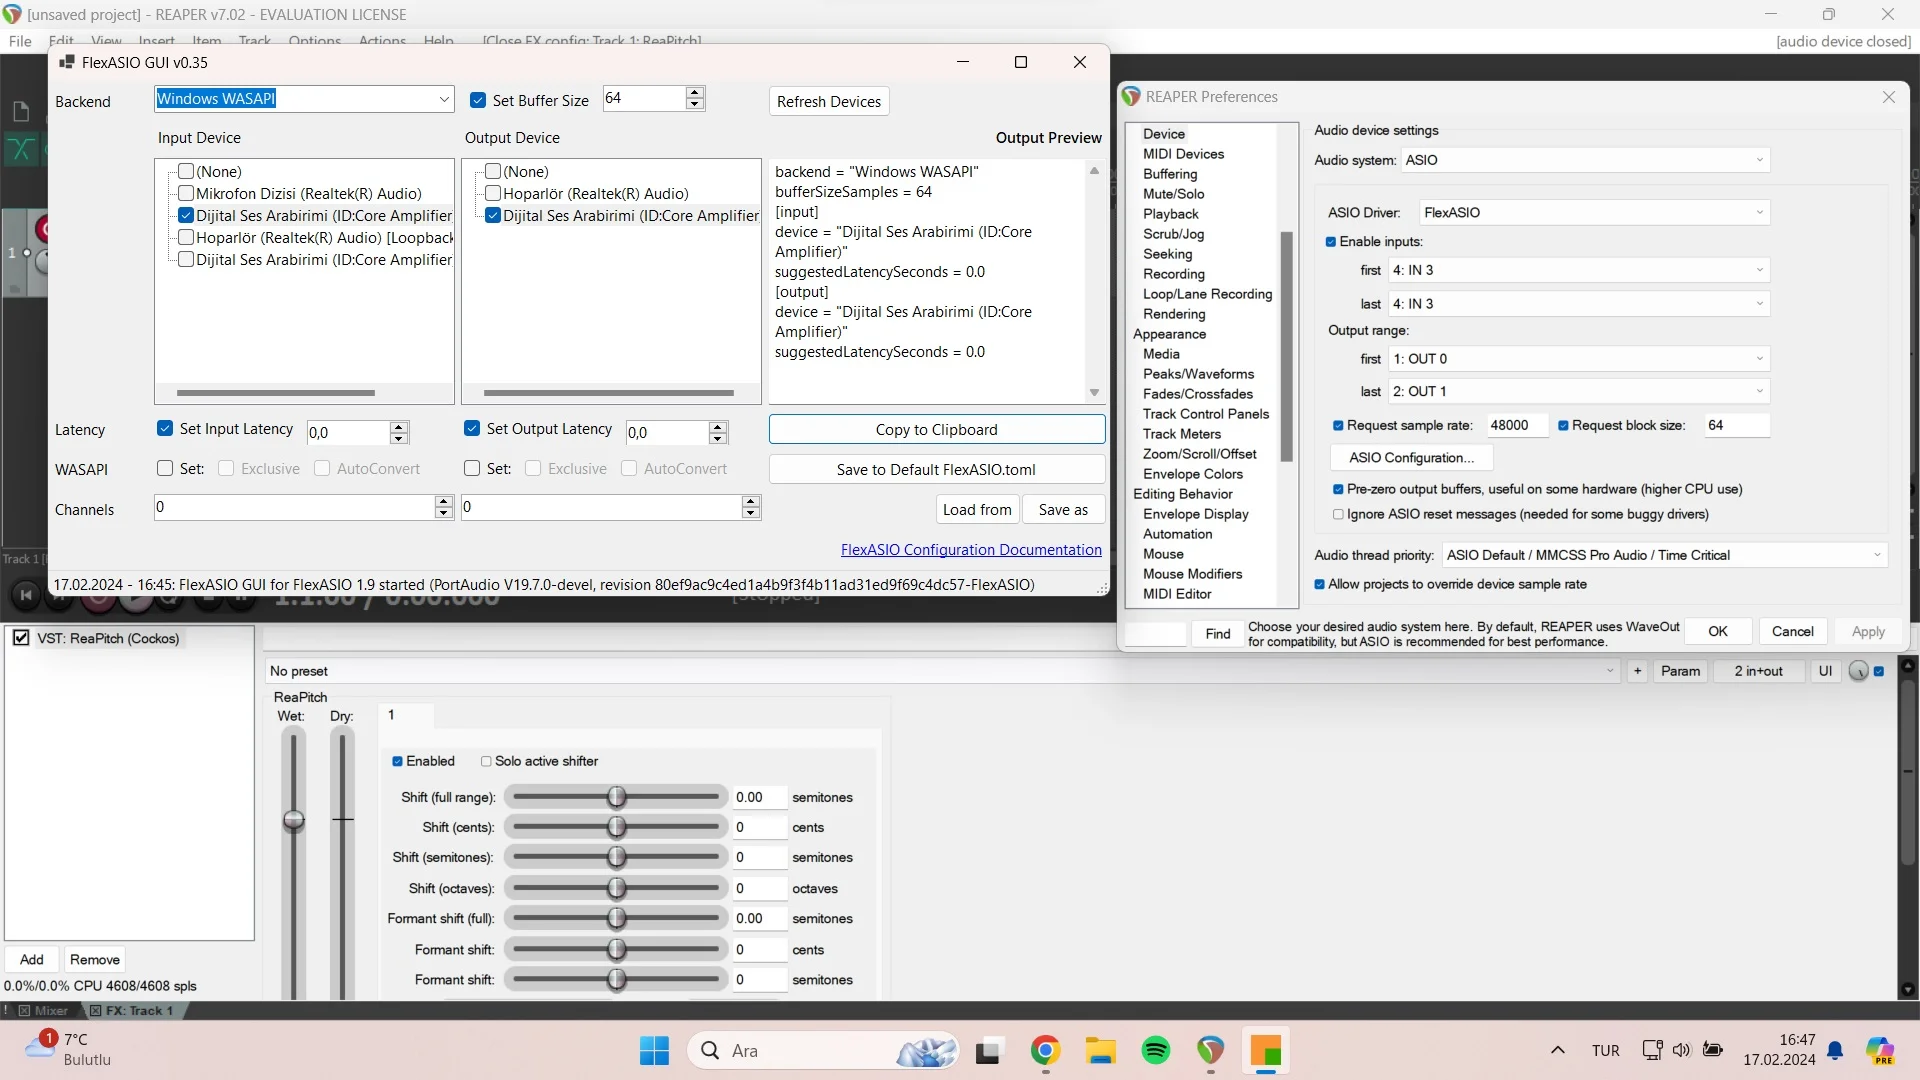Open FlexASIO Configuration Documentation link
Viewport: 1920px width, 1080px height.
coord(970,550)
